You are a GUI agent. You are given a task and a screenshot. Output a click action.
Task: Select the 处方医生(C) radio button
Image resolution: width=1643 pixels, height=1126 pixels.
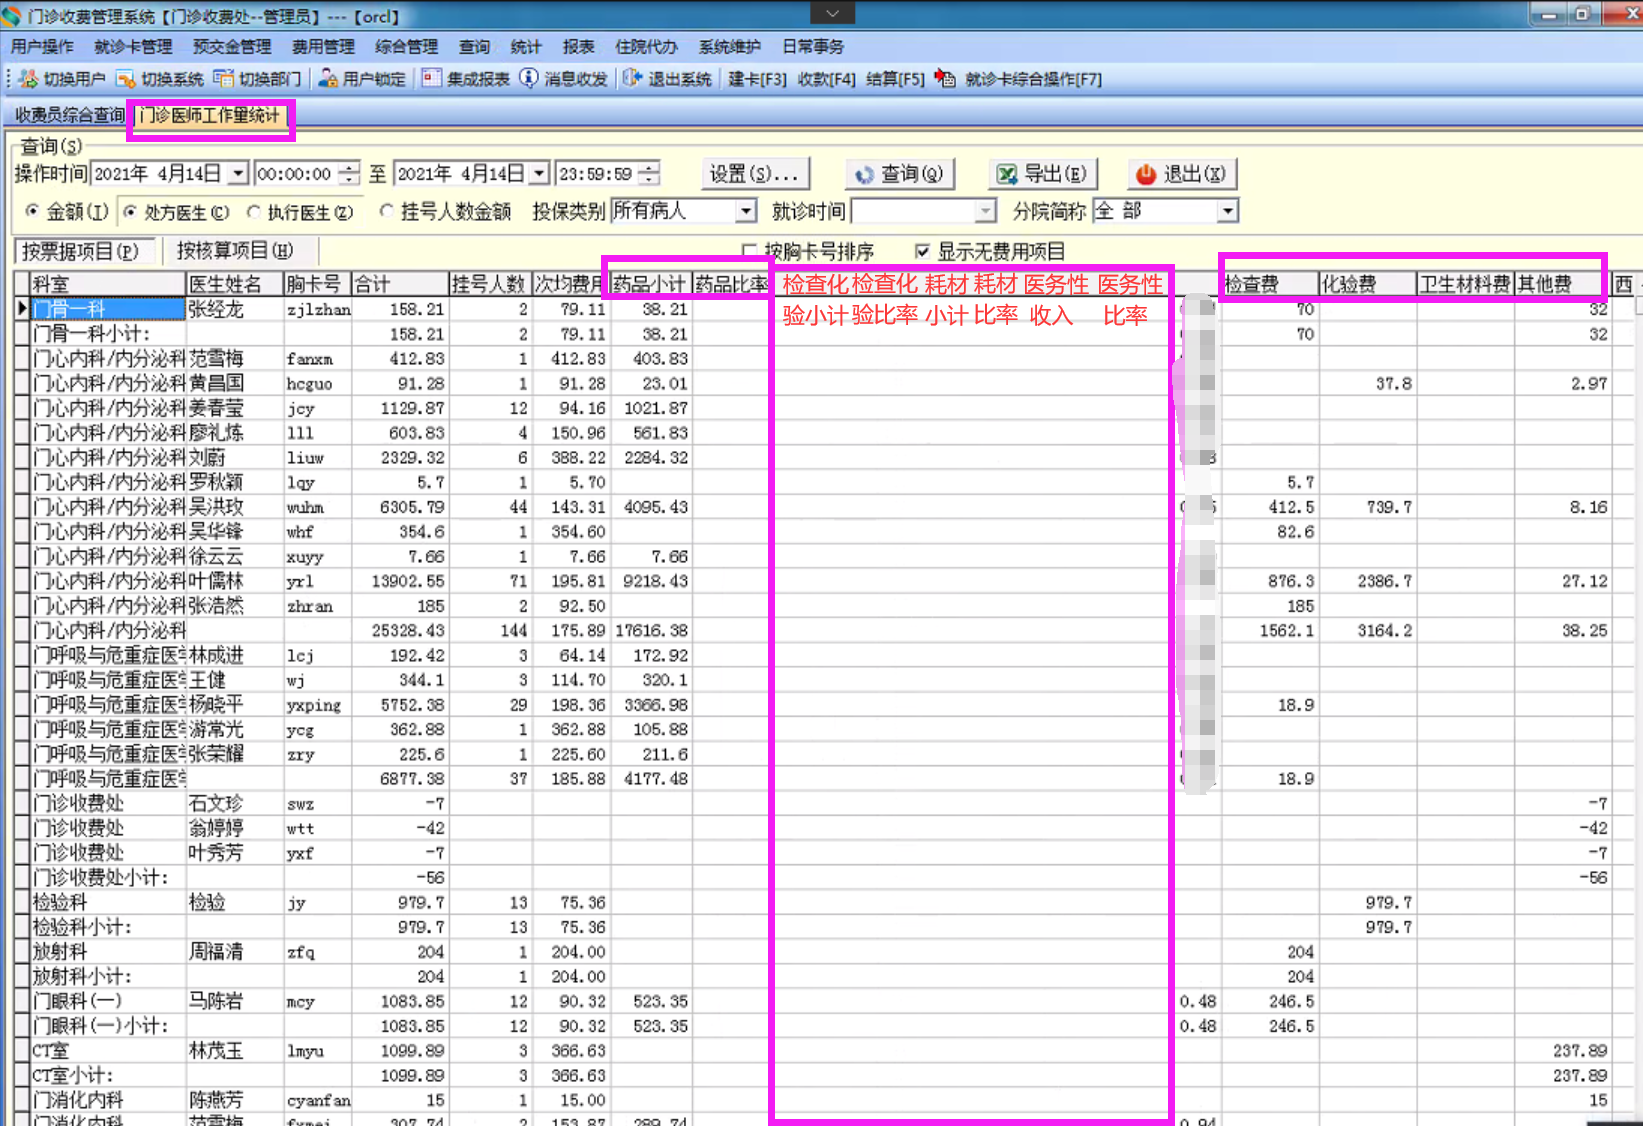(x=130, y=211)
